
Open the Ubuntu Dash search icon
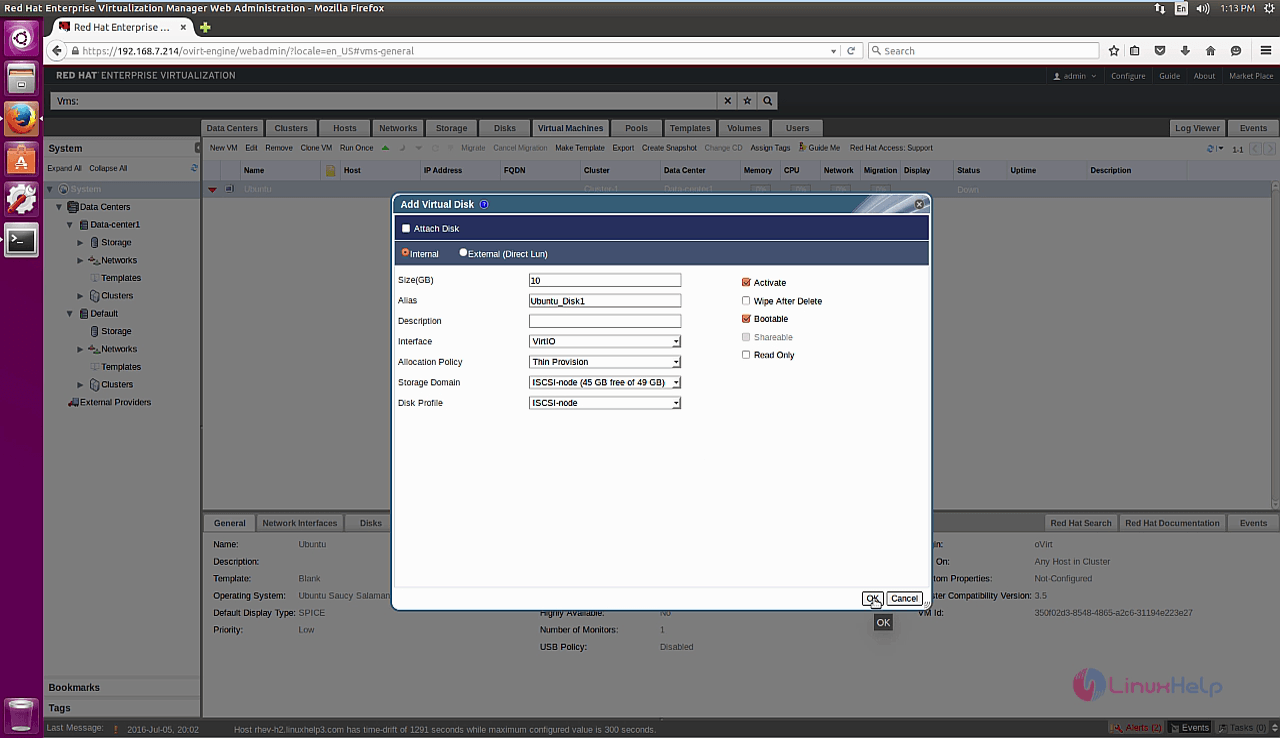(21, 39)
